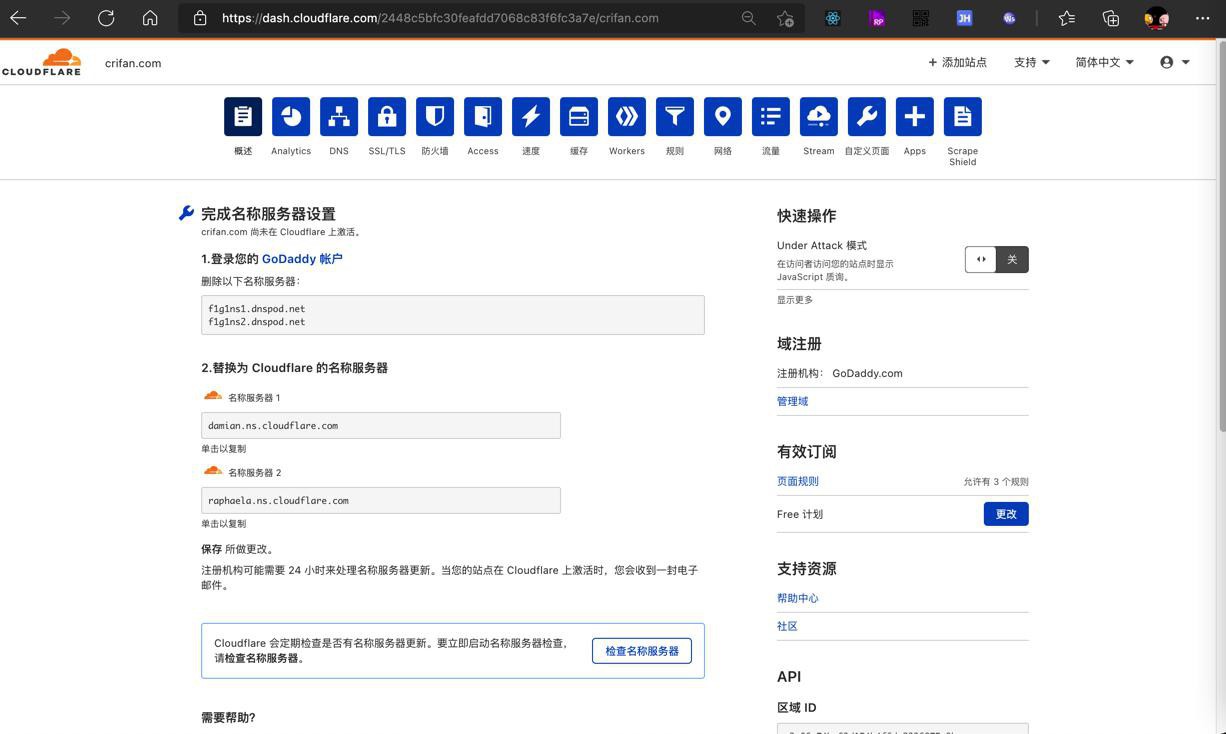This screenshot has height=734, width=1226.
Task: Click the React DevTools extension icon
Action: [833, 18]
